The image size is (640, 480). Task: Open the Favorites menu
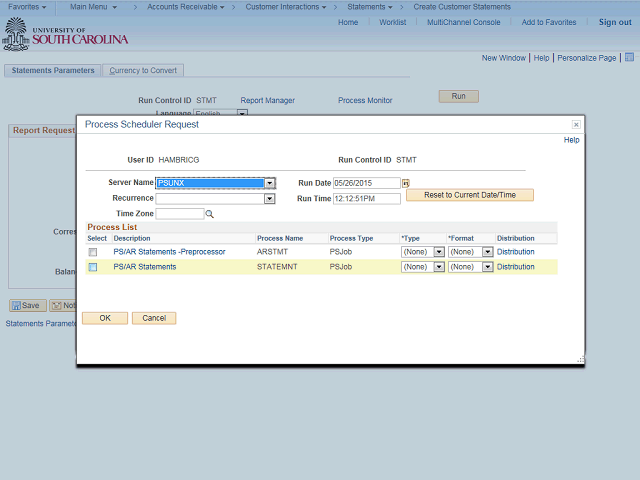click(27, 7)
